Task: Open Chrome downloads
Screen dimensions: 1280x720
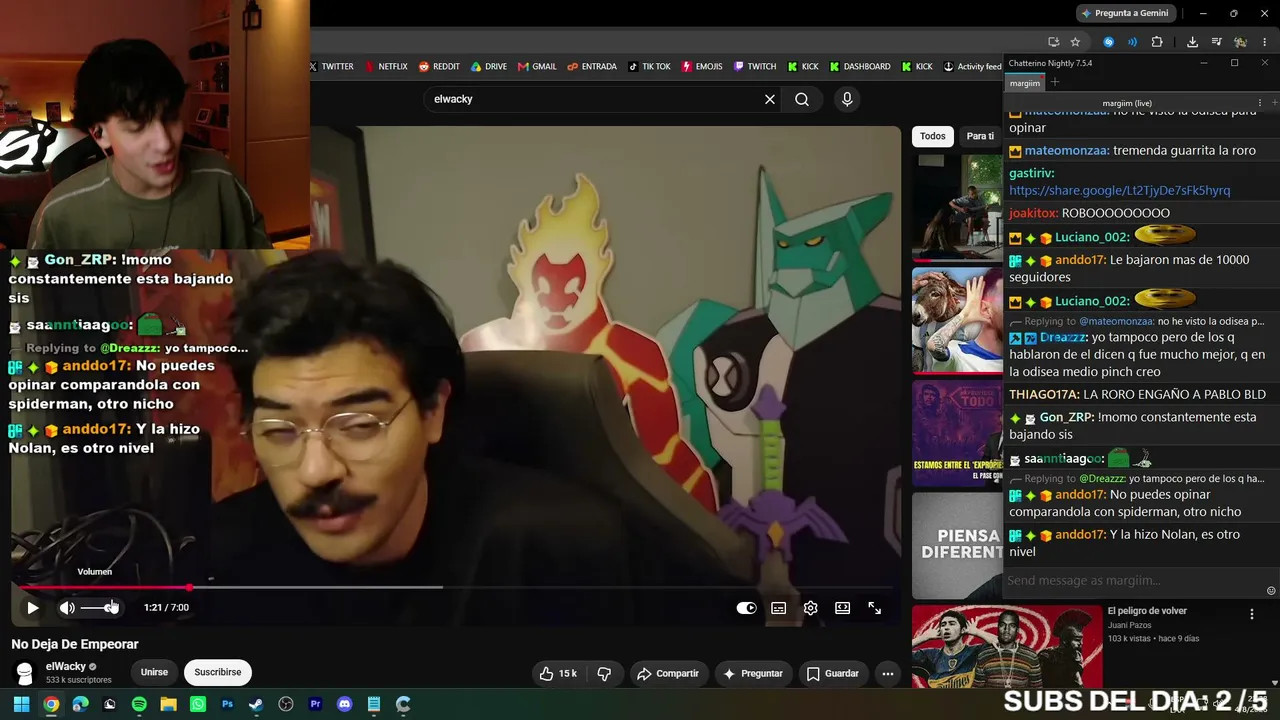Action: pos(1192,42)
